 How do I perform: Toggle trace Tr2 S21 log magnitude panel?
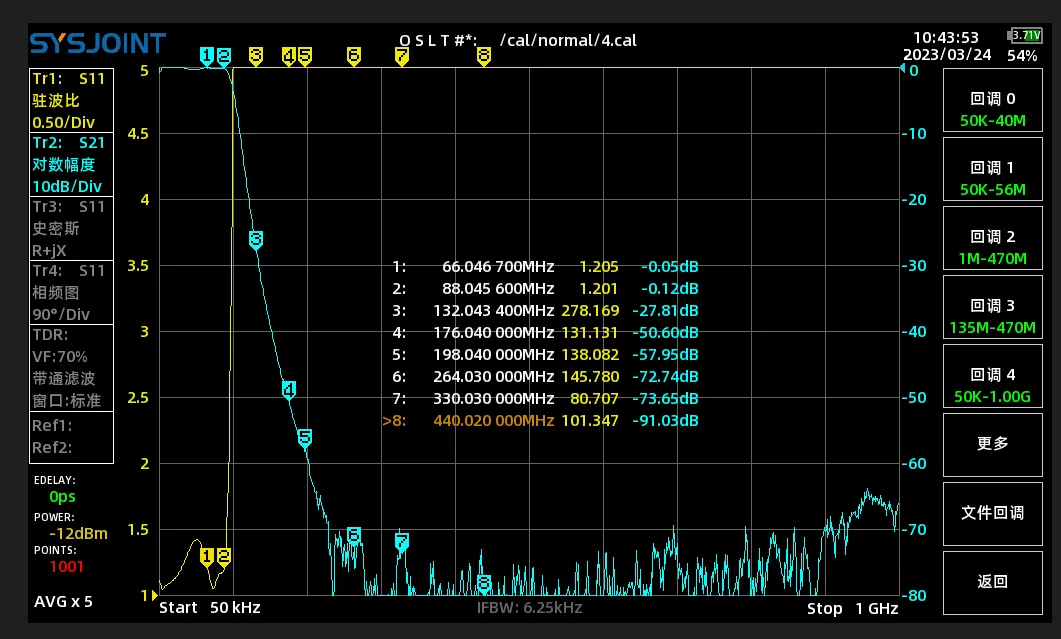[x=71, y=164]
